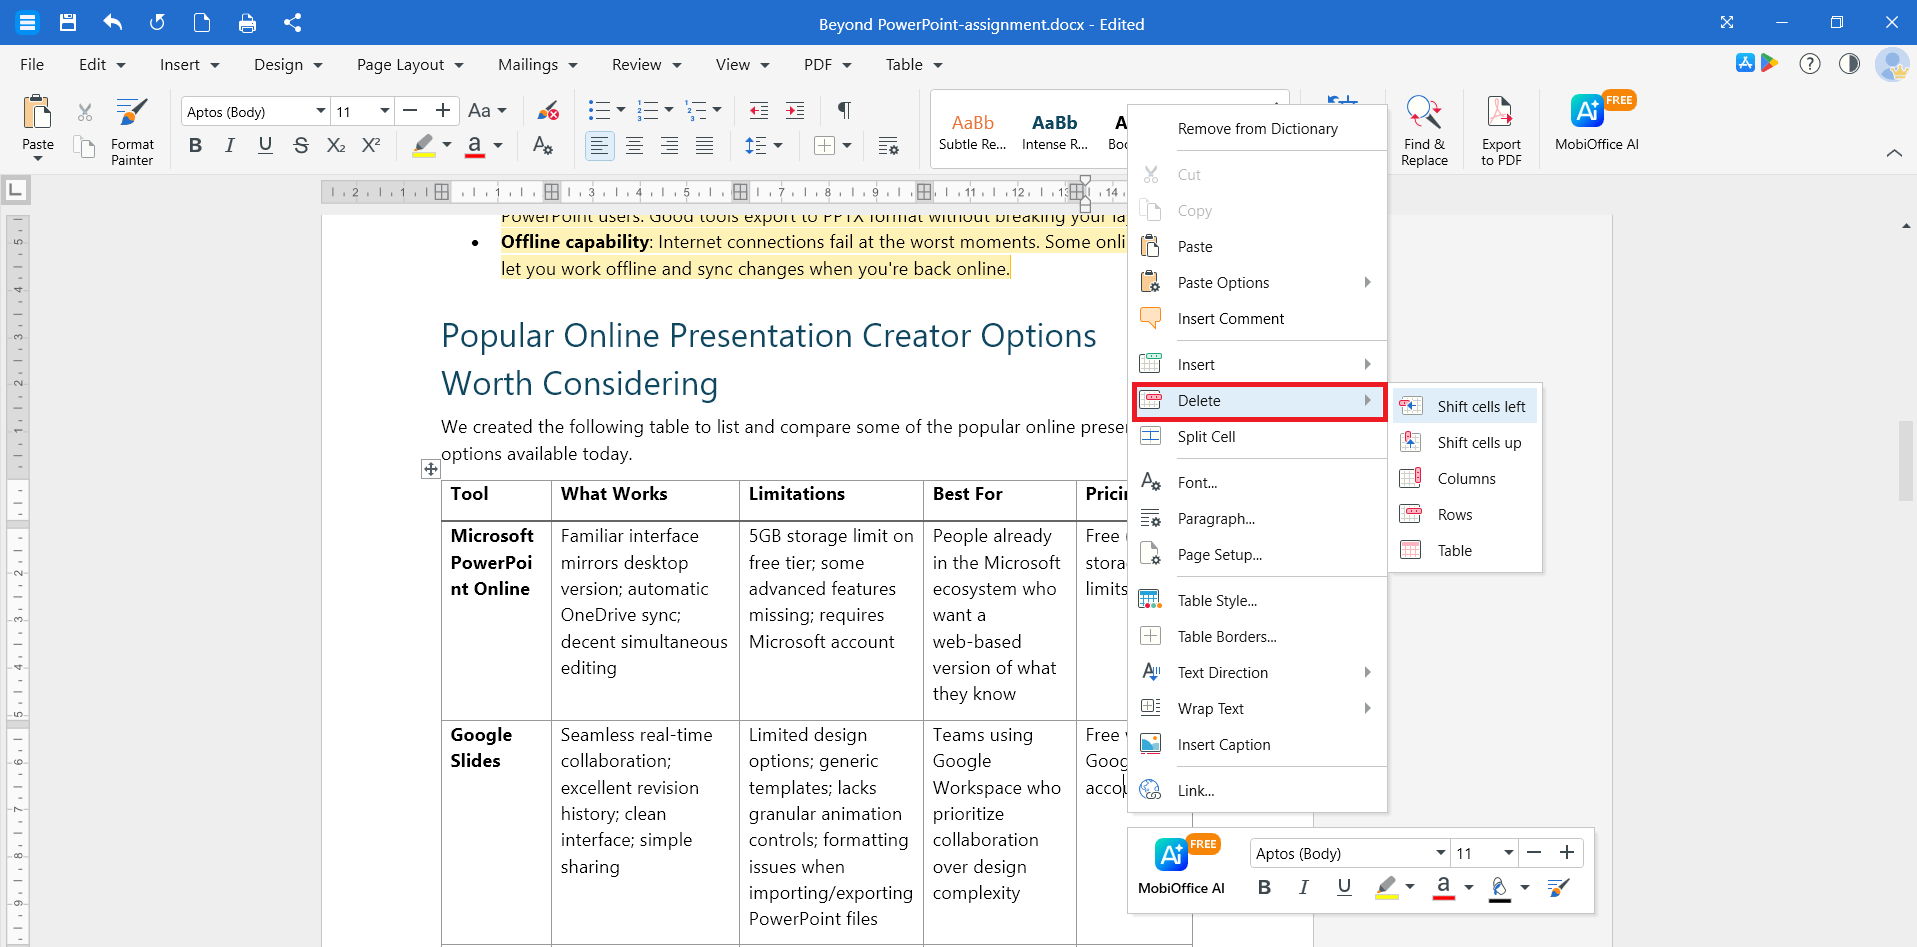This screenshot has height=947, width=1917.
Task: Click the Subscript icon
Action: [336, 145]
